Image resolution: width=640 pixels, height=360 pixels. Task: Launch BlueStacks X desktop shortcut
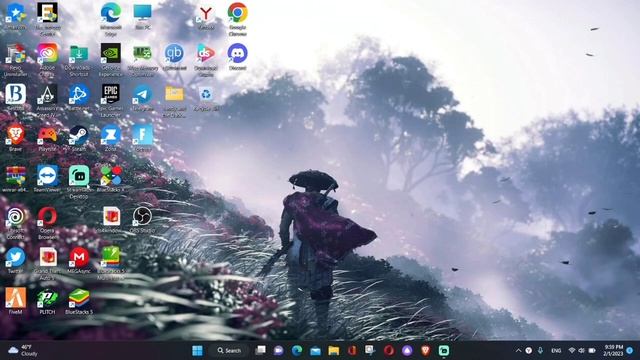[111, 176]
